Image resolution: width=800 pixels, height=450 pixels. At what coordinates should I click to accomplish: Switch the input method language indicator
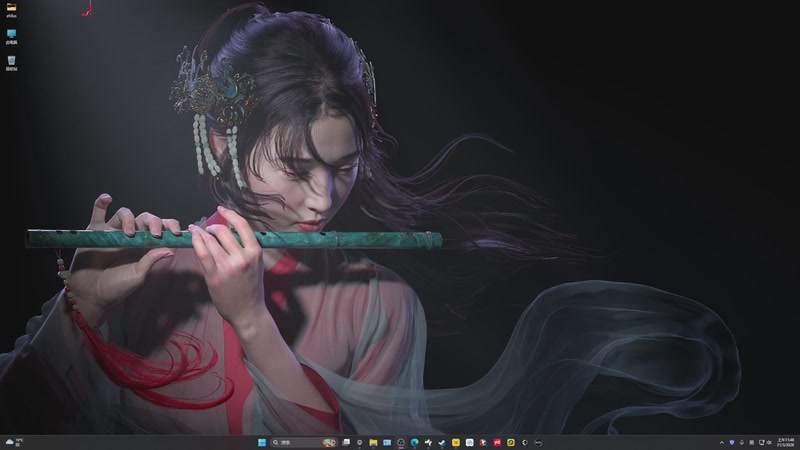coord(751,442)
